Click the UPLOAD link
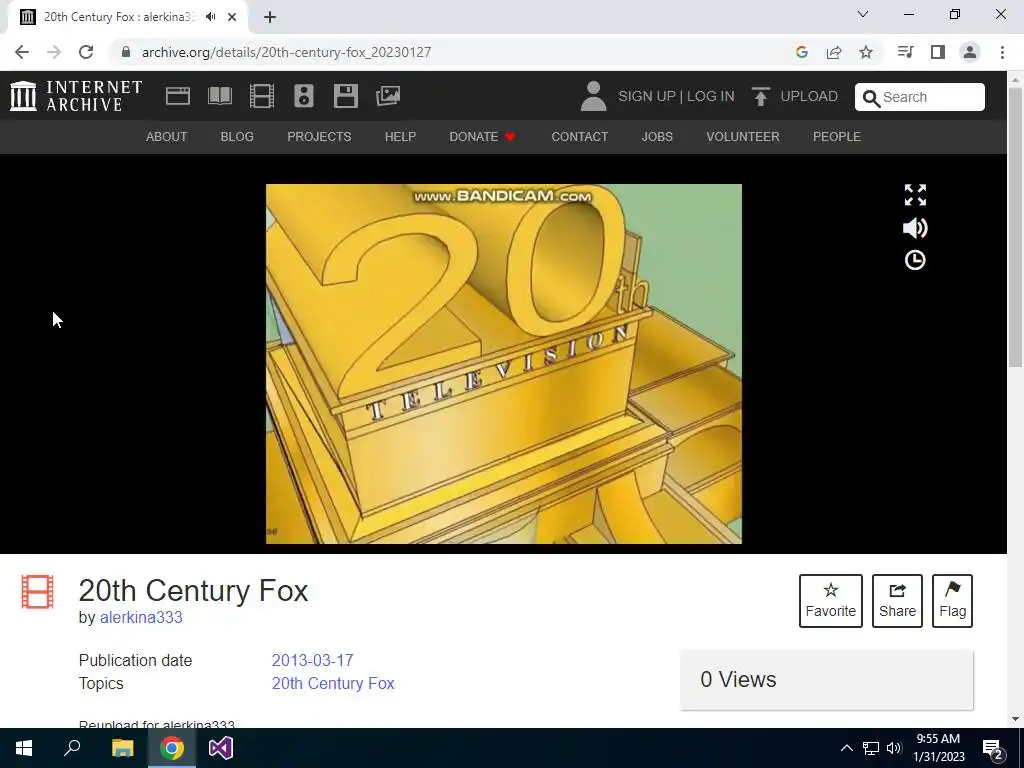The height and width of the screenshot is (768, 1024). tap(809, 96)
